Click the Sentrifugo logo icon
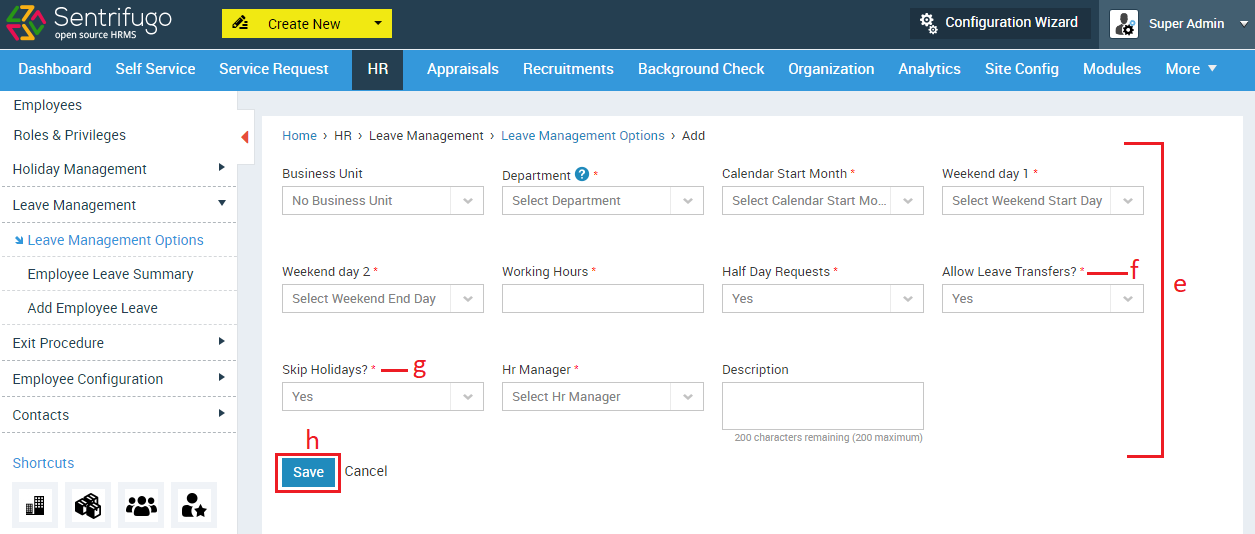The width and height of the screenshot is (1255, 534). pos(24,23)
